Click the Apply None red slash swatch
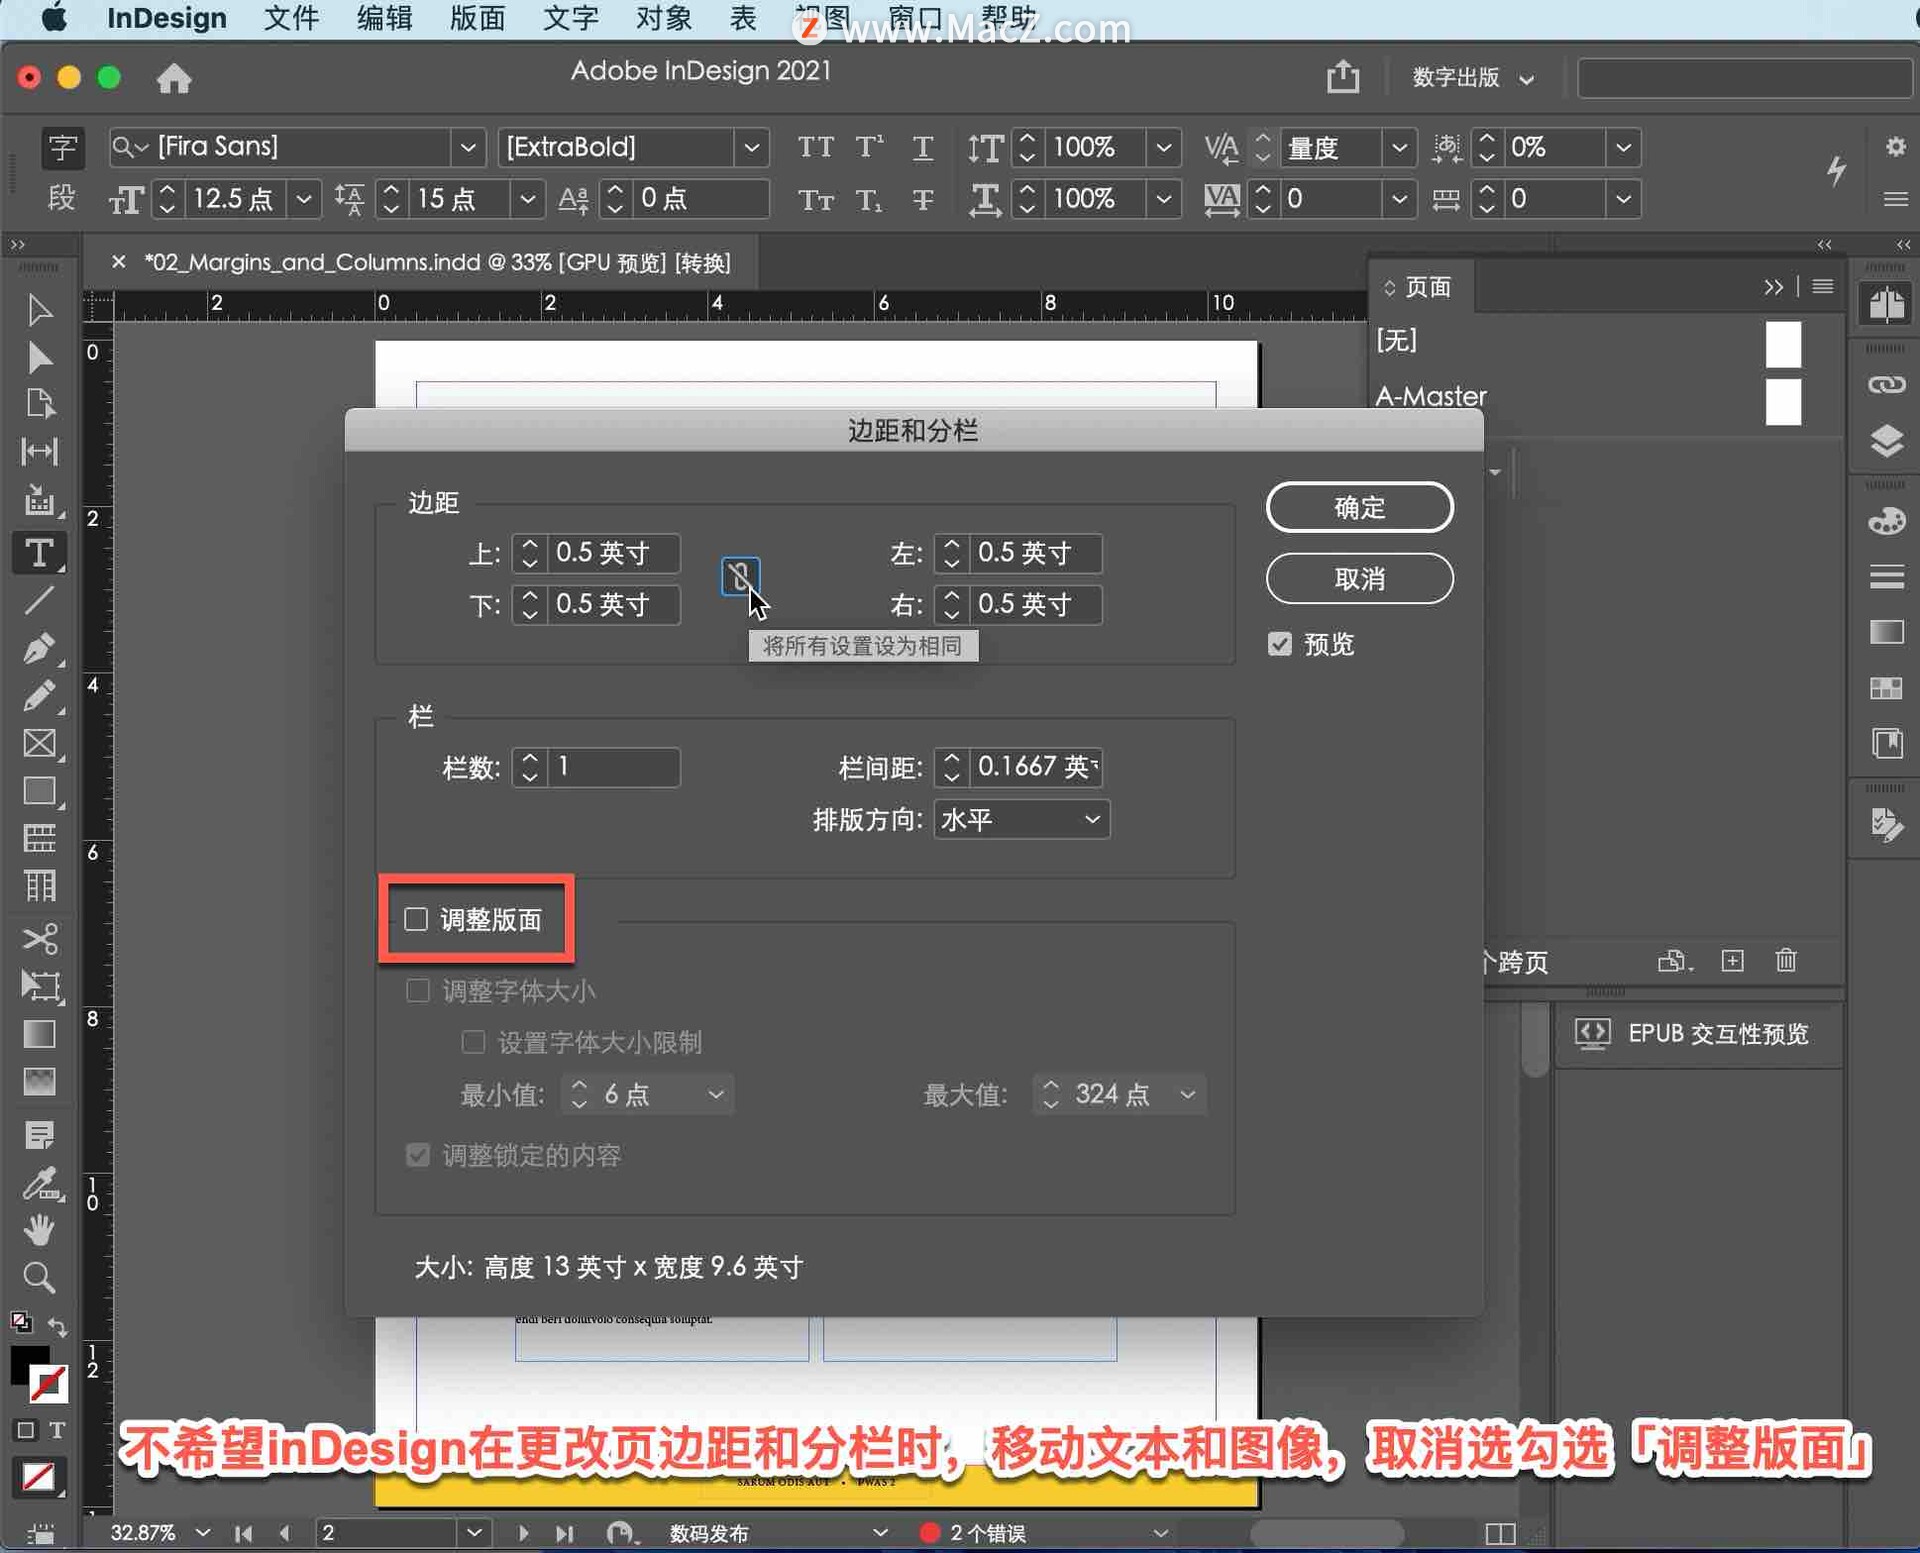 pyautogui.click(x=39, y=1476)
